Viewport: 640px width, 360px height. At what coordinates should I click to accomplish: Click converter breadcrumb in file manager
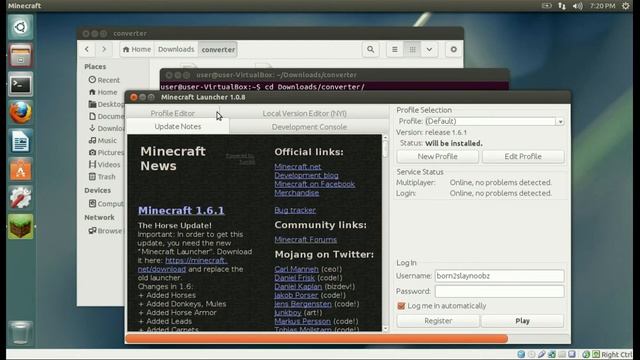point(218,49)
